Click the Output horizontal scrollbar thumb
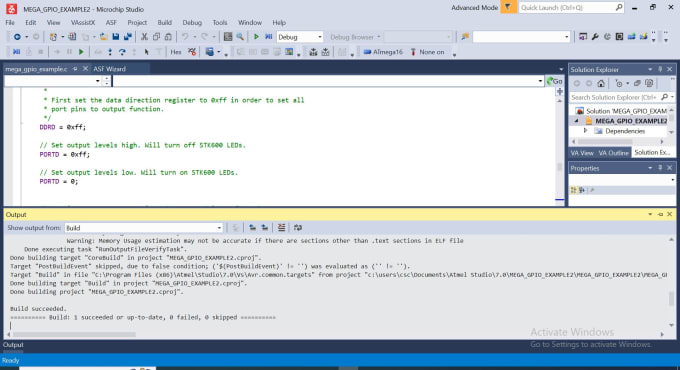The height and width of the screenshot is (370, 680). tap(74, 334)
